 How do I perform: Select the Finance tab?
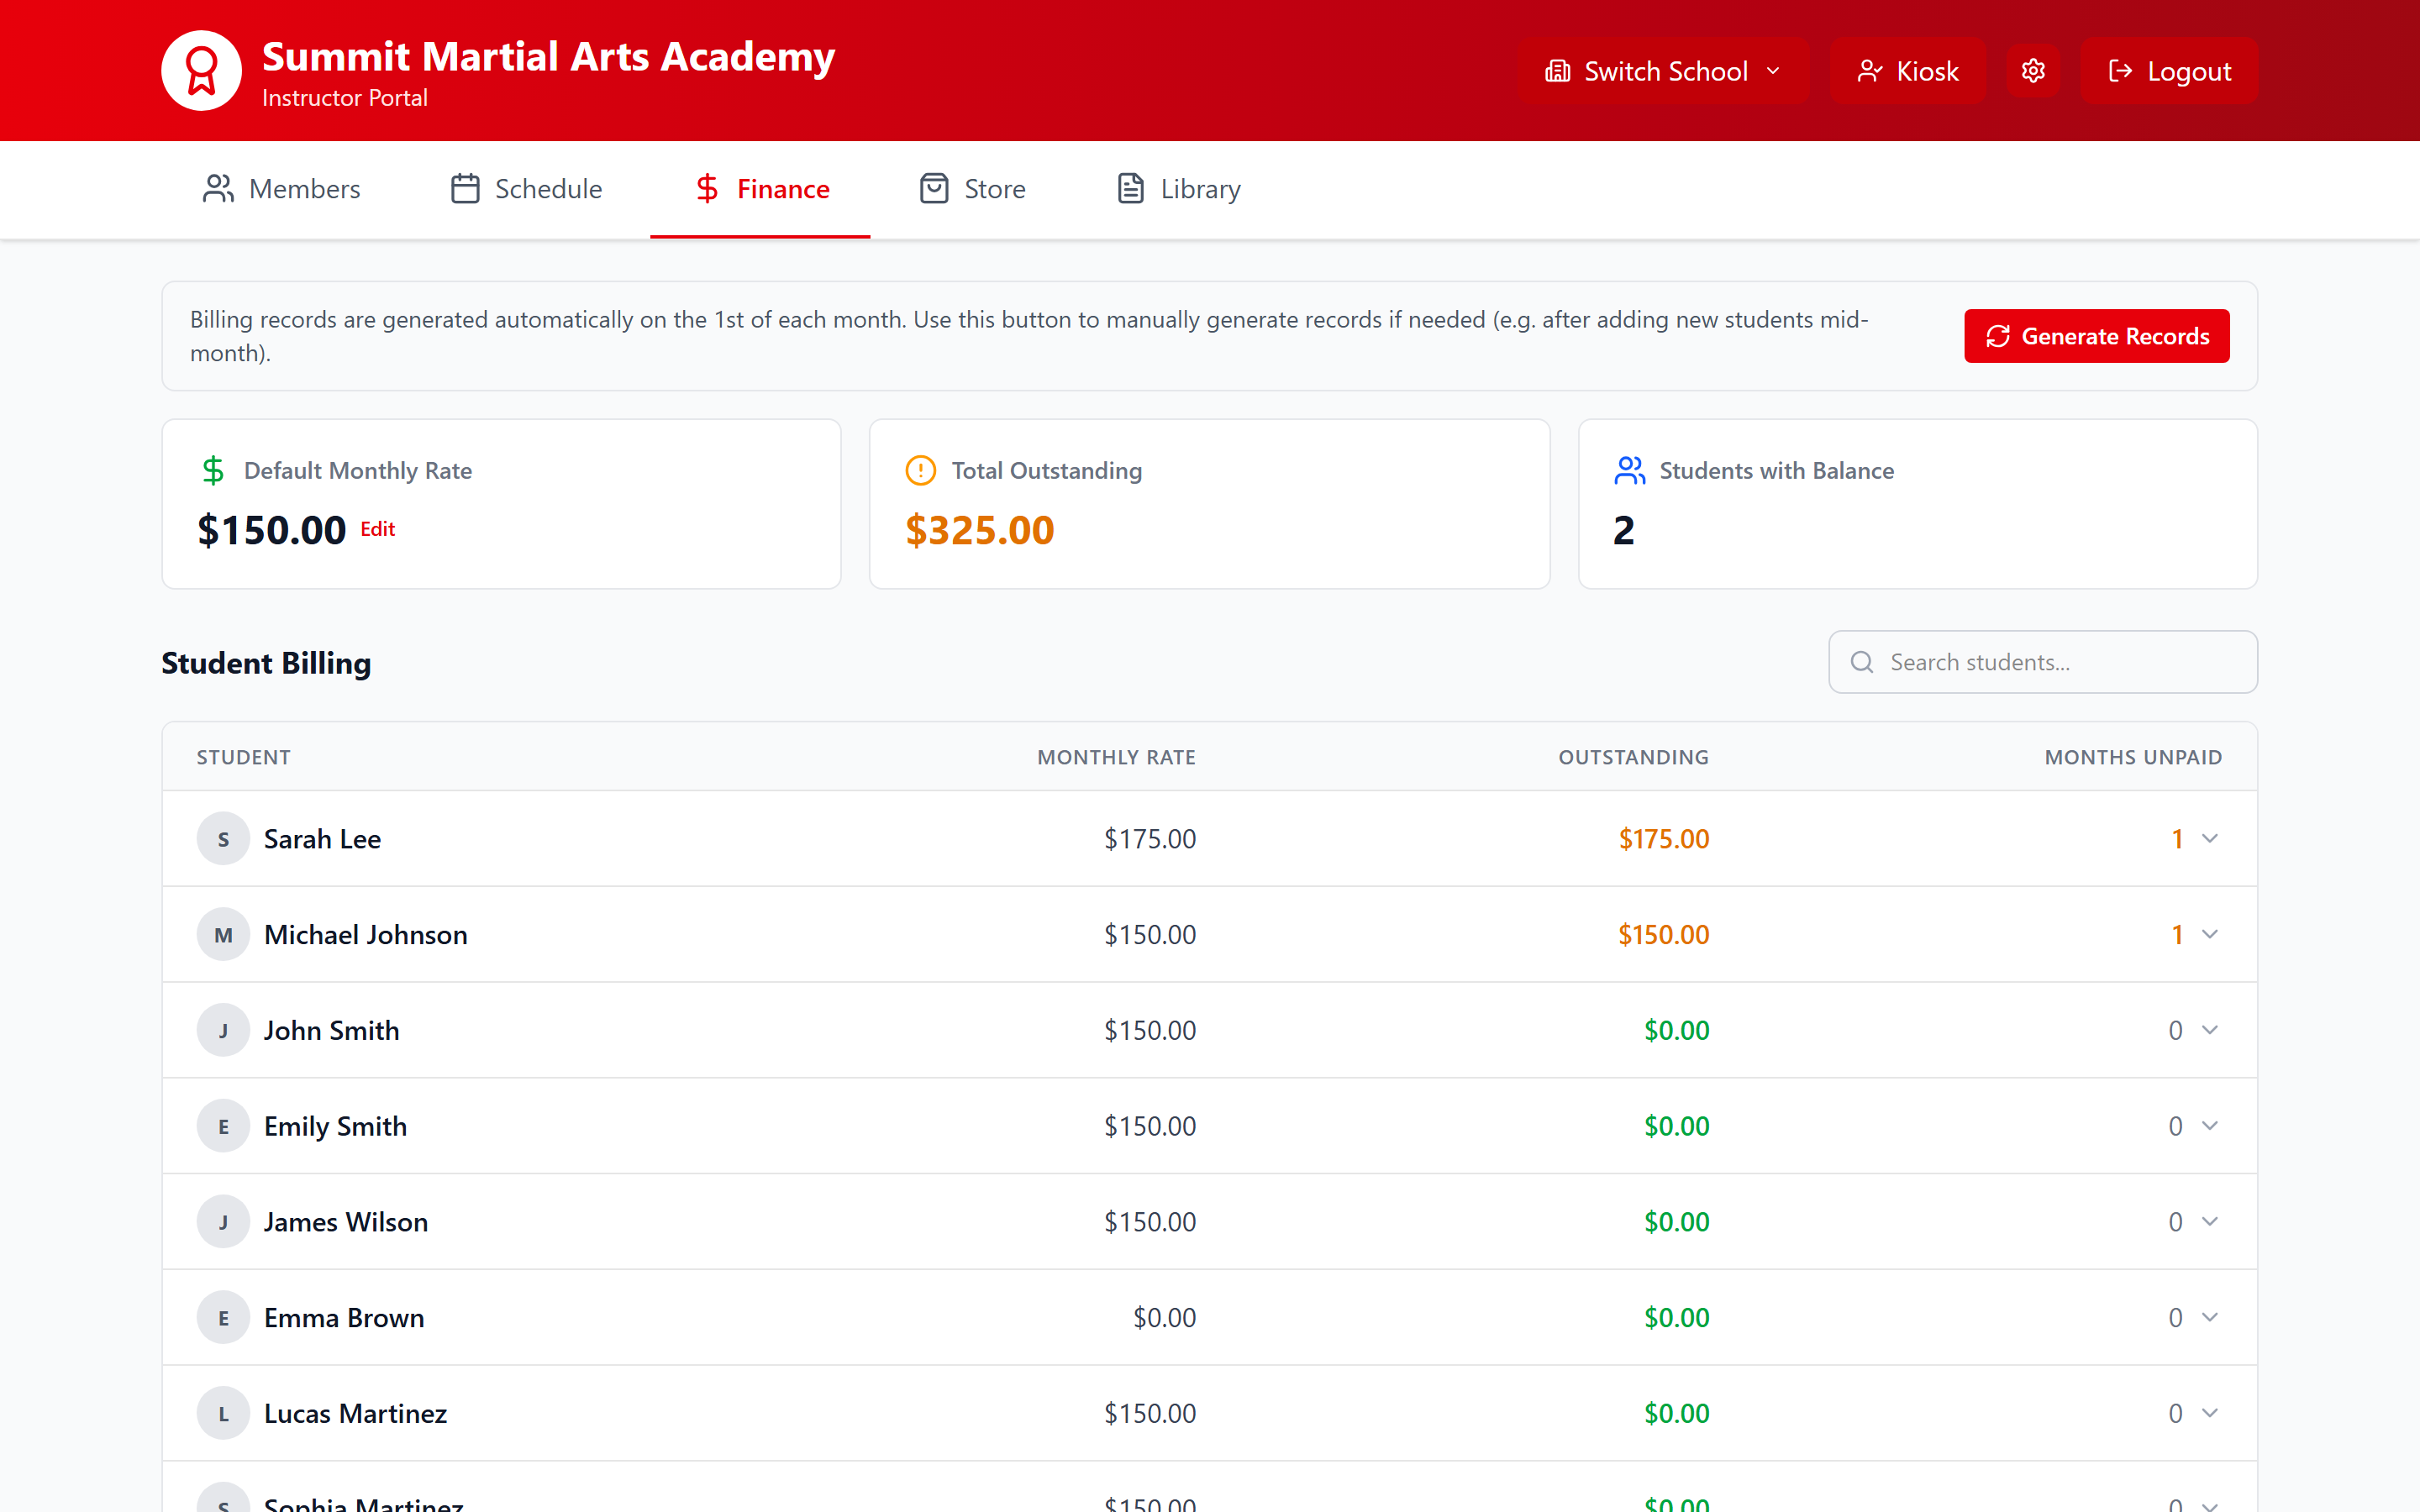(761, 189)
